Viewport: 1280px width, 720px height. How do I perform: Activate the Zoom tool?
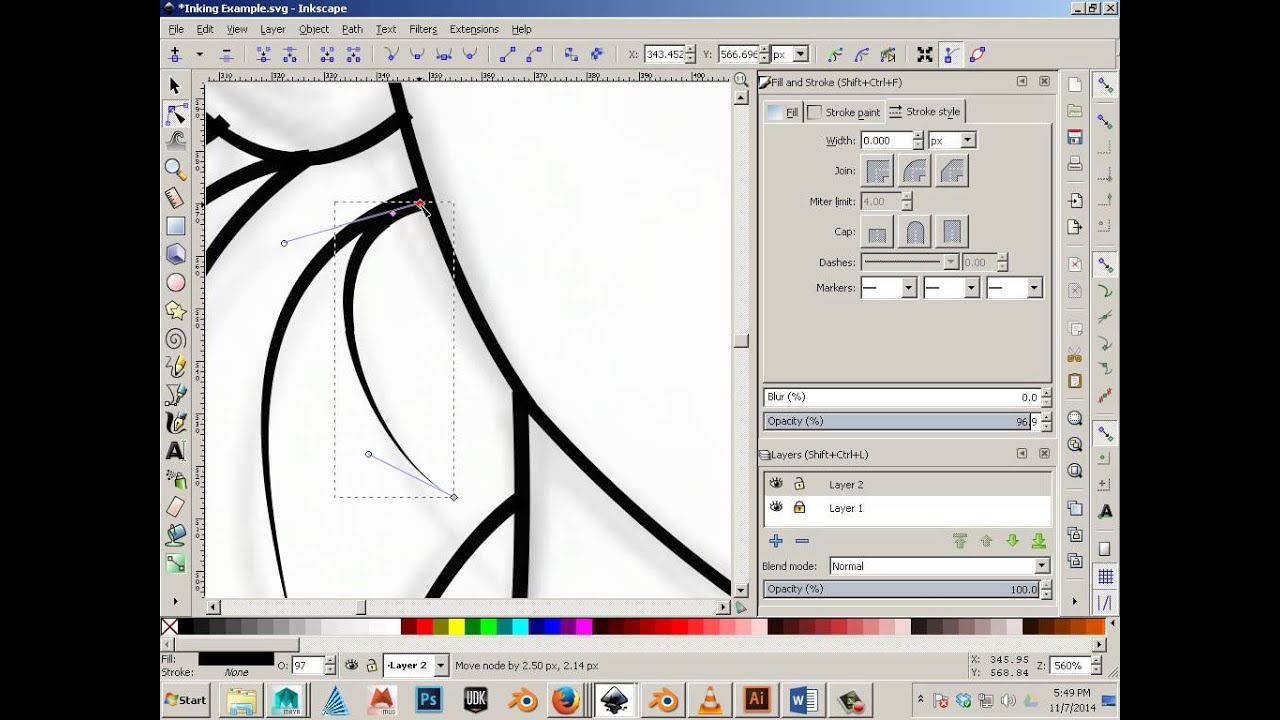pos(174,167)
